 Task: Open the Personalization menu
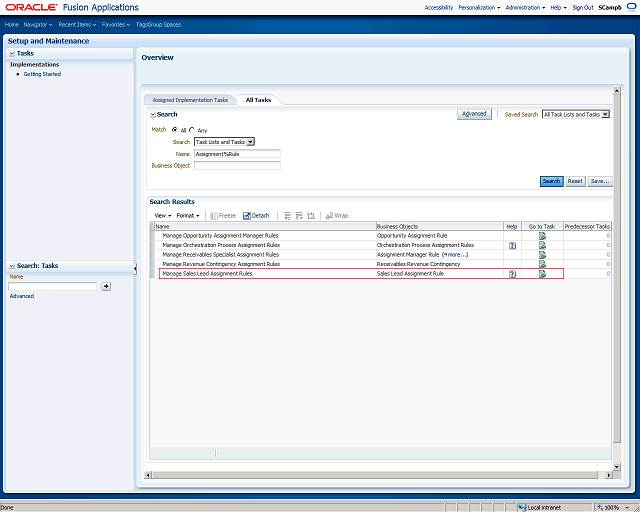click(479, 7)
